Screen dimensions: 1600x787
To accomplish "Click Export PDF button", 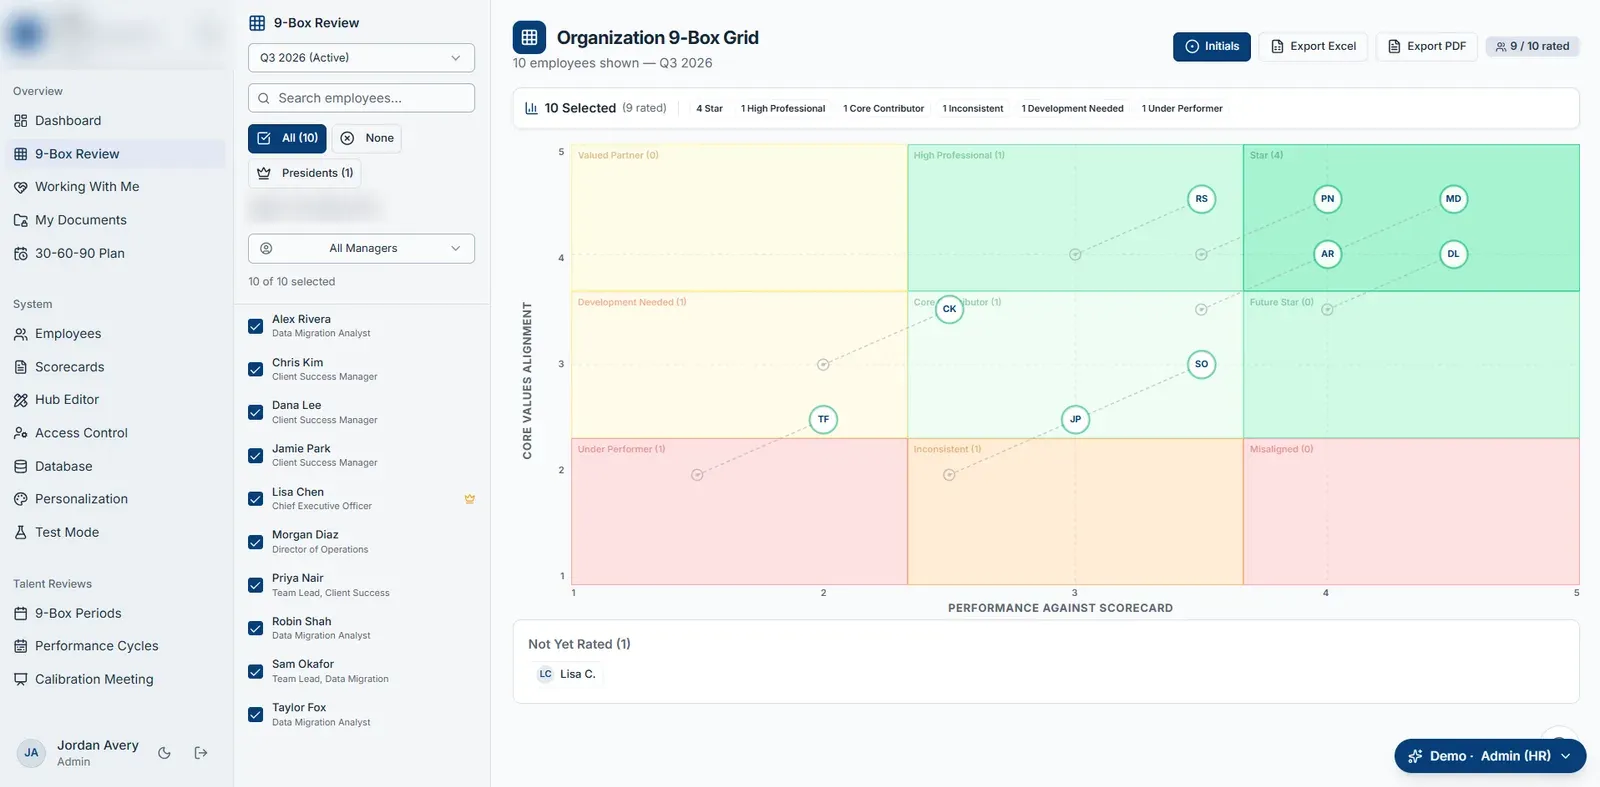I will click(1427, 46).
